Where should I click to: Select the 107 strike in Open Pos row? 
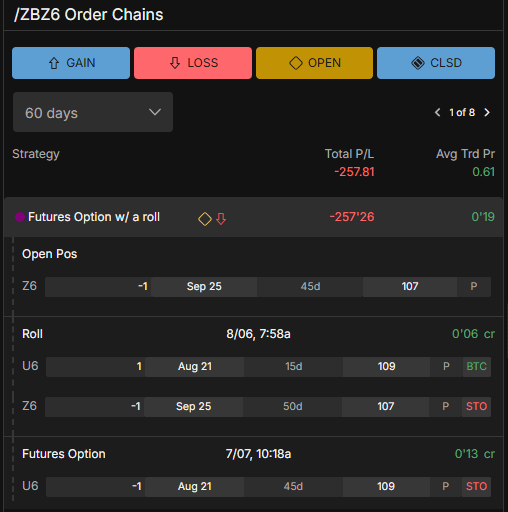click(410, 287)
